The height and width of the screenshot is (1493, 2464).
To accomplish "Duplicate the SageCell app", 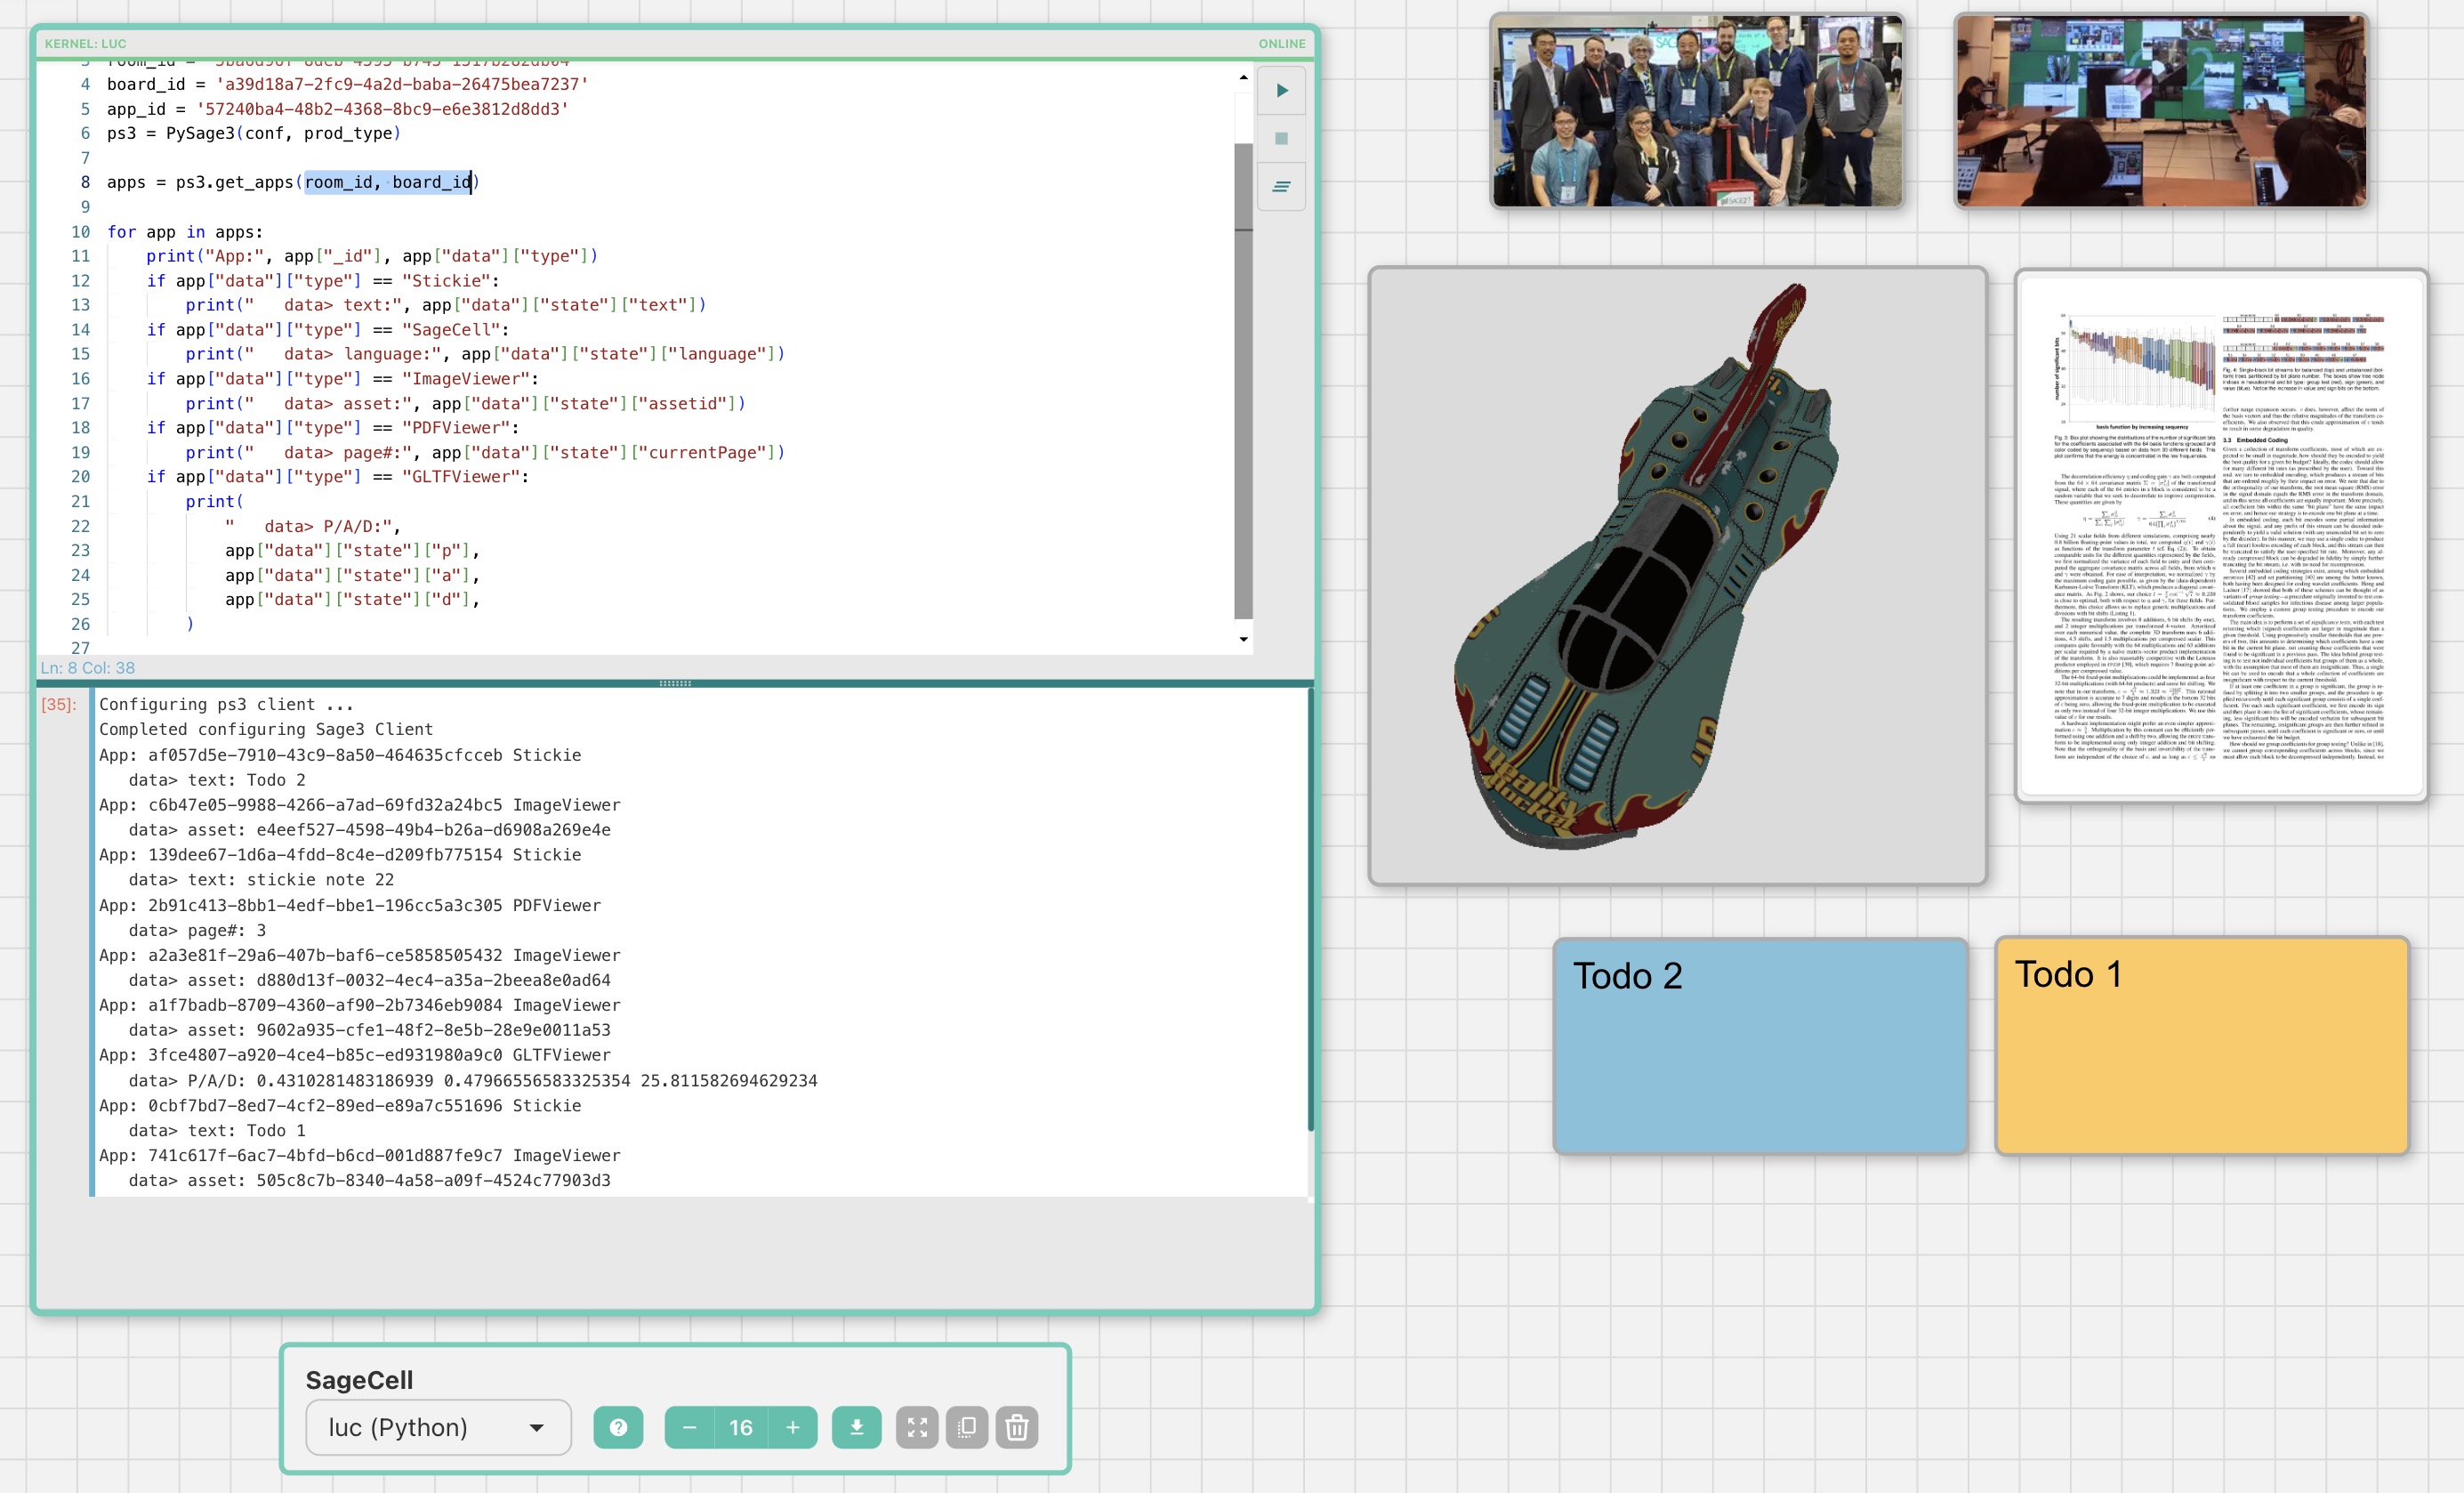I will [x=967, y=1427].
